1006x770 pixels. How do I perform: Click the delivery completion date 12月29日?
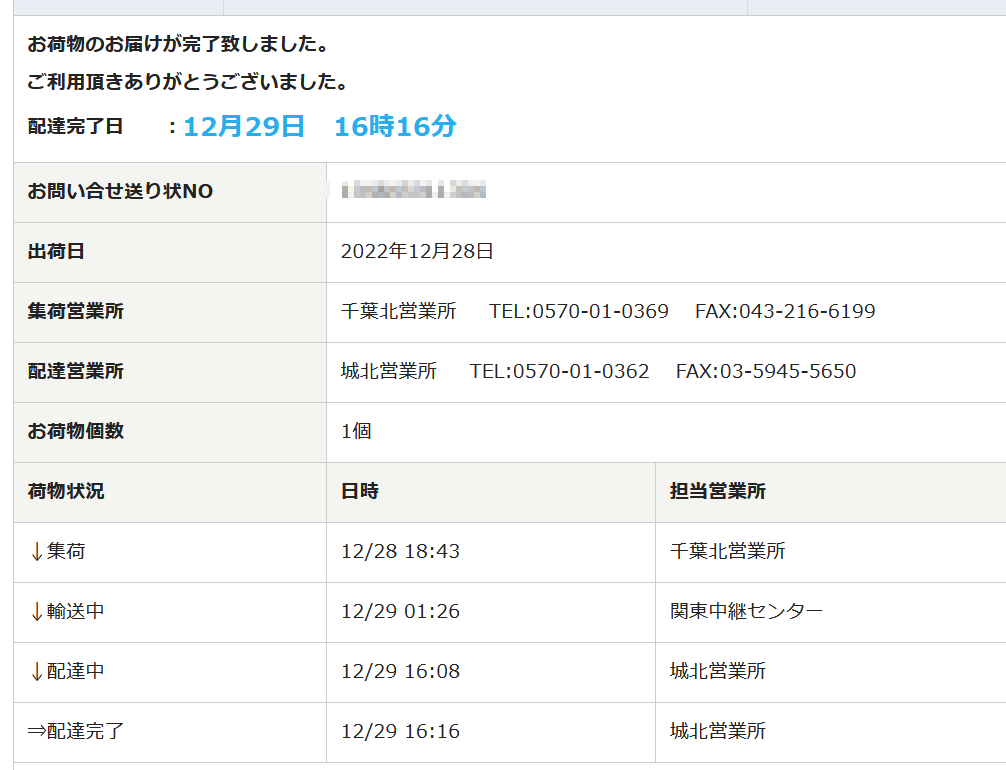(244, 126)
